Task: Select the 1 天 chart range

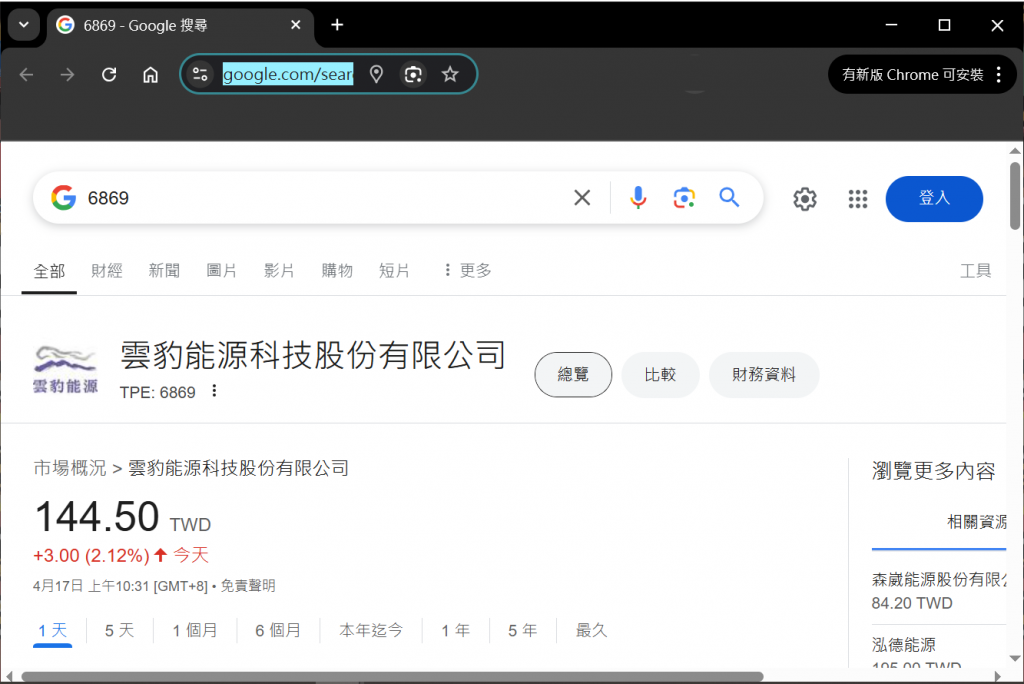Action: (52, 630)
